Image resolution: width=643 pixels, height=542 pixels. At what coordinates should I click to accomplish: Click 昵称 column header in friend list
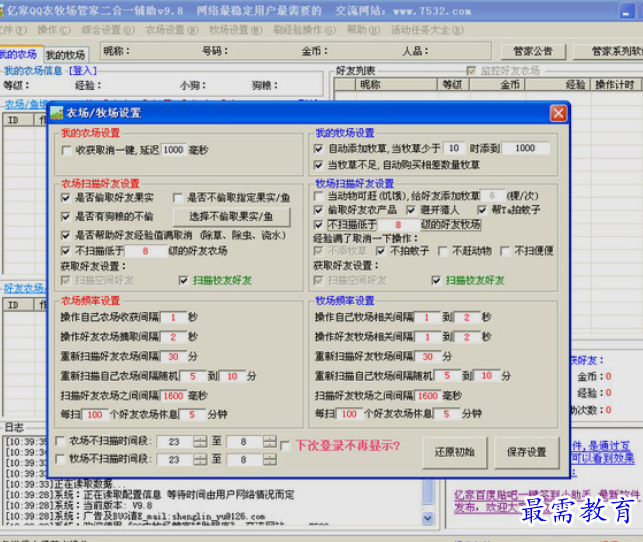[x=396, y=84]
